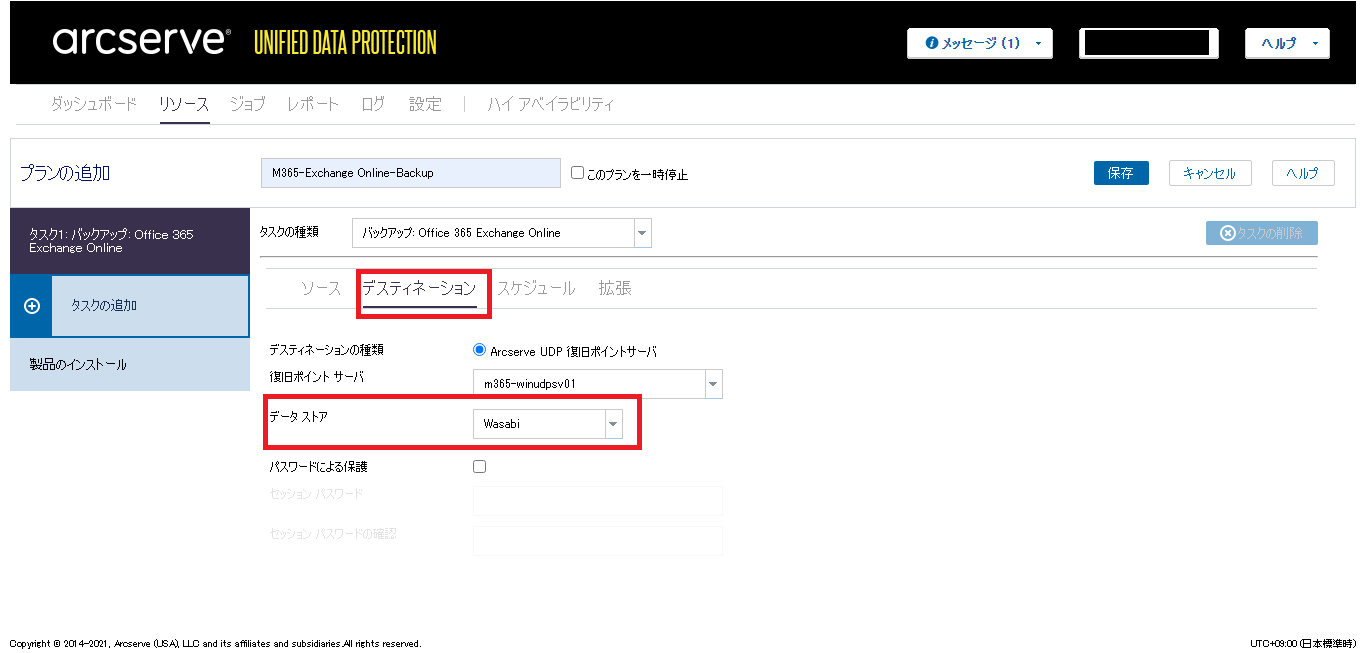Go to the ログ menu
1366x653 pixels.
(x=373, y=104)
